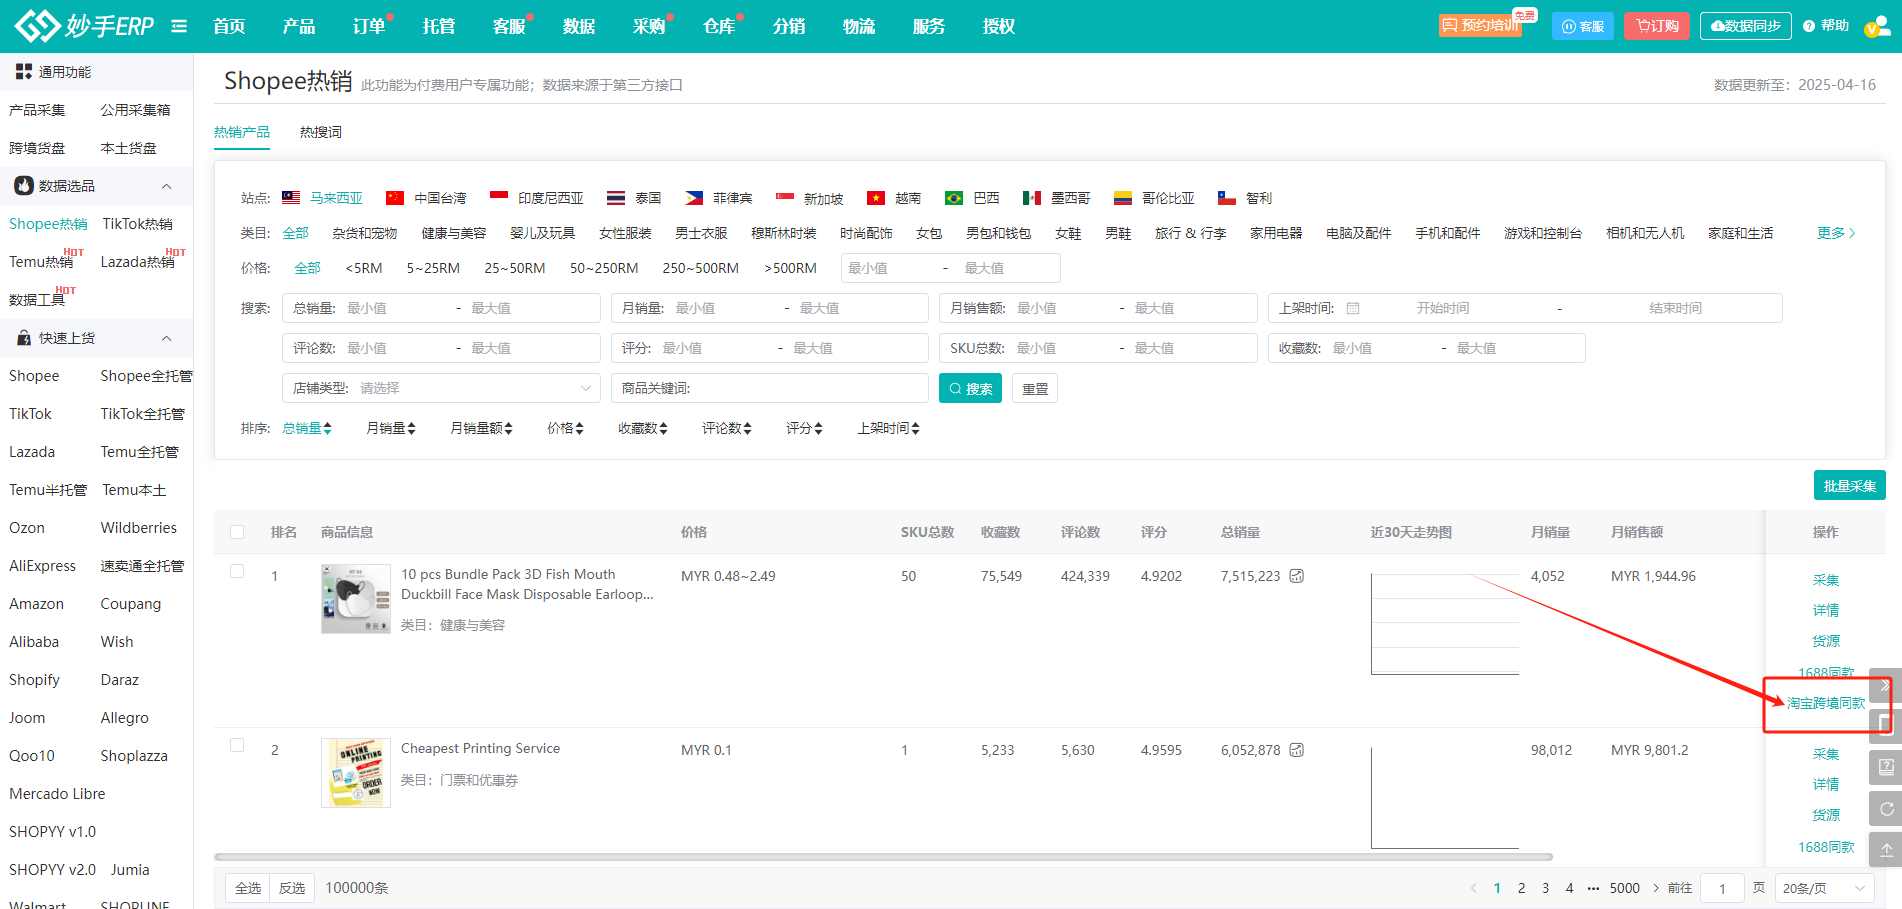
Task: Switch to the 热搜词 tab
Action: point(321,132)
